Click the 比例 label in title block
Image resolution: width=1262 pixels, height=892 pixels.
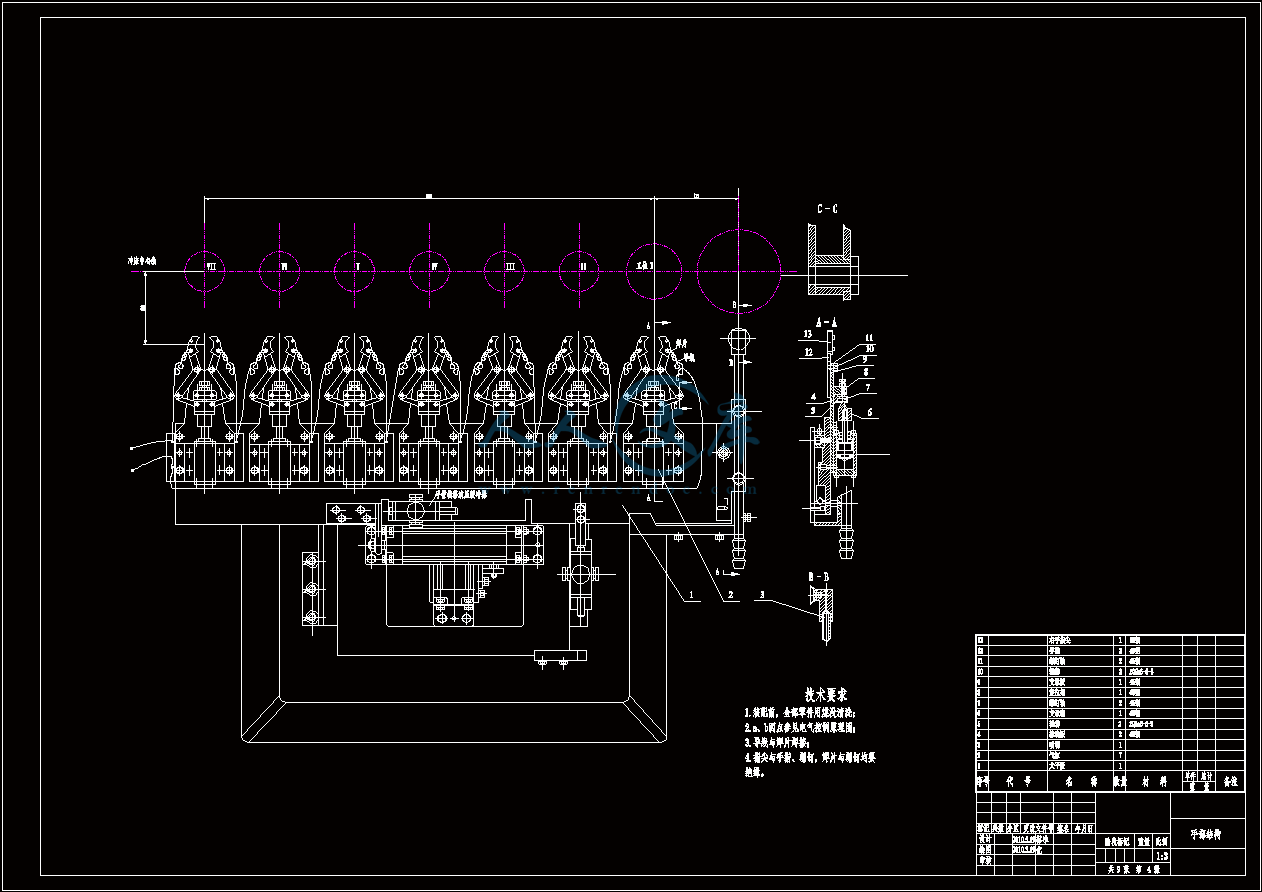pyautogui.click(x=1161, y=842)
